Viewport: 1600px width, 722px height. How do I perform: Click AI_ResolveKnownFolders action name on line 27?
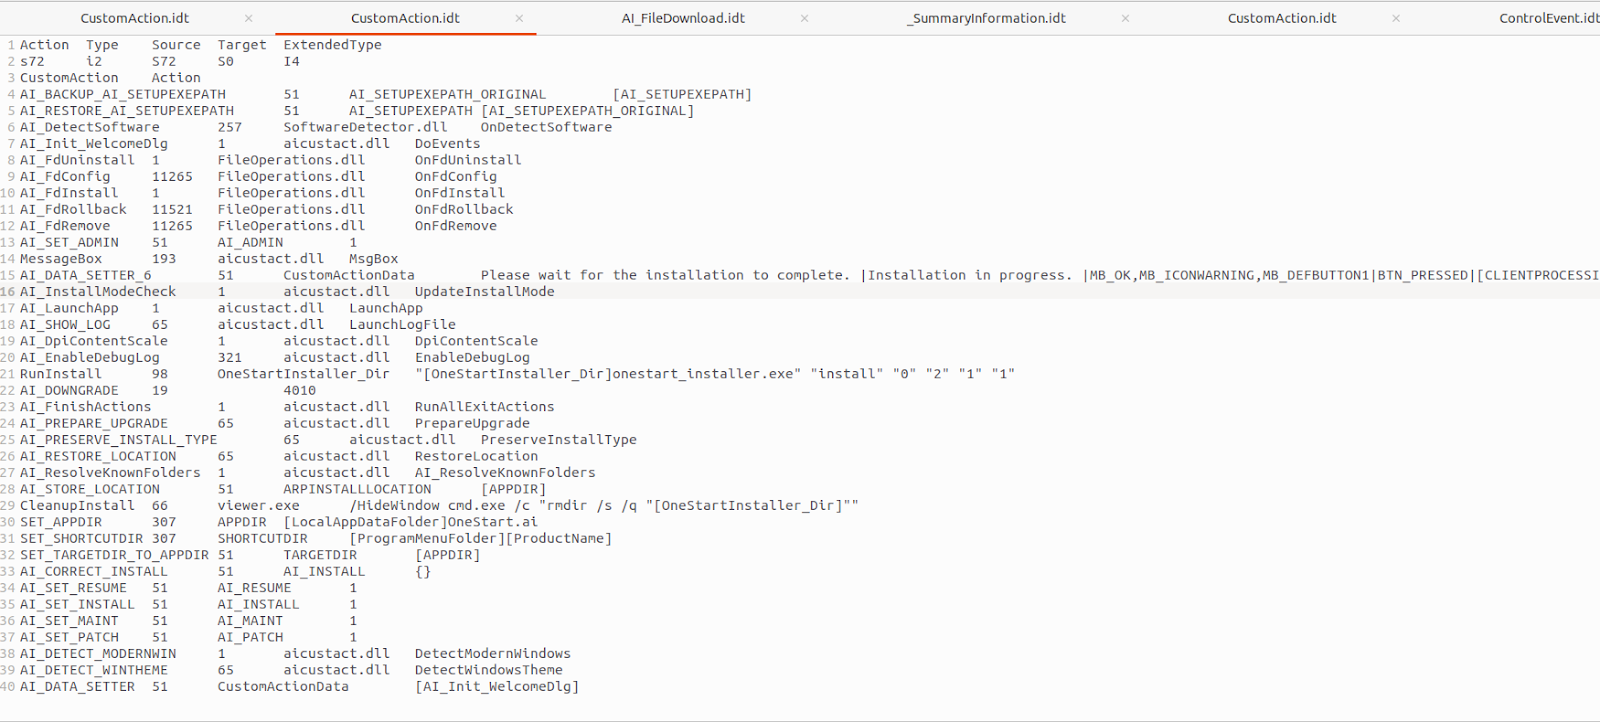(110, 473)
